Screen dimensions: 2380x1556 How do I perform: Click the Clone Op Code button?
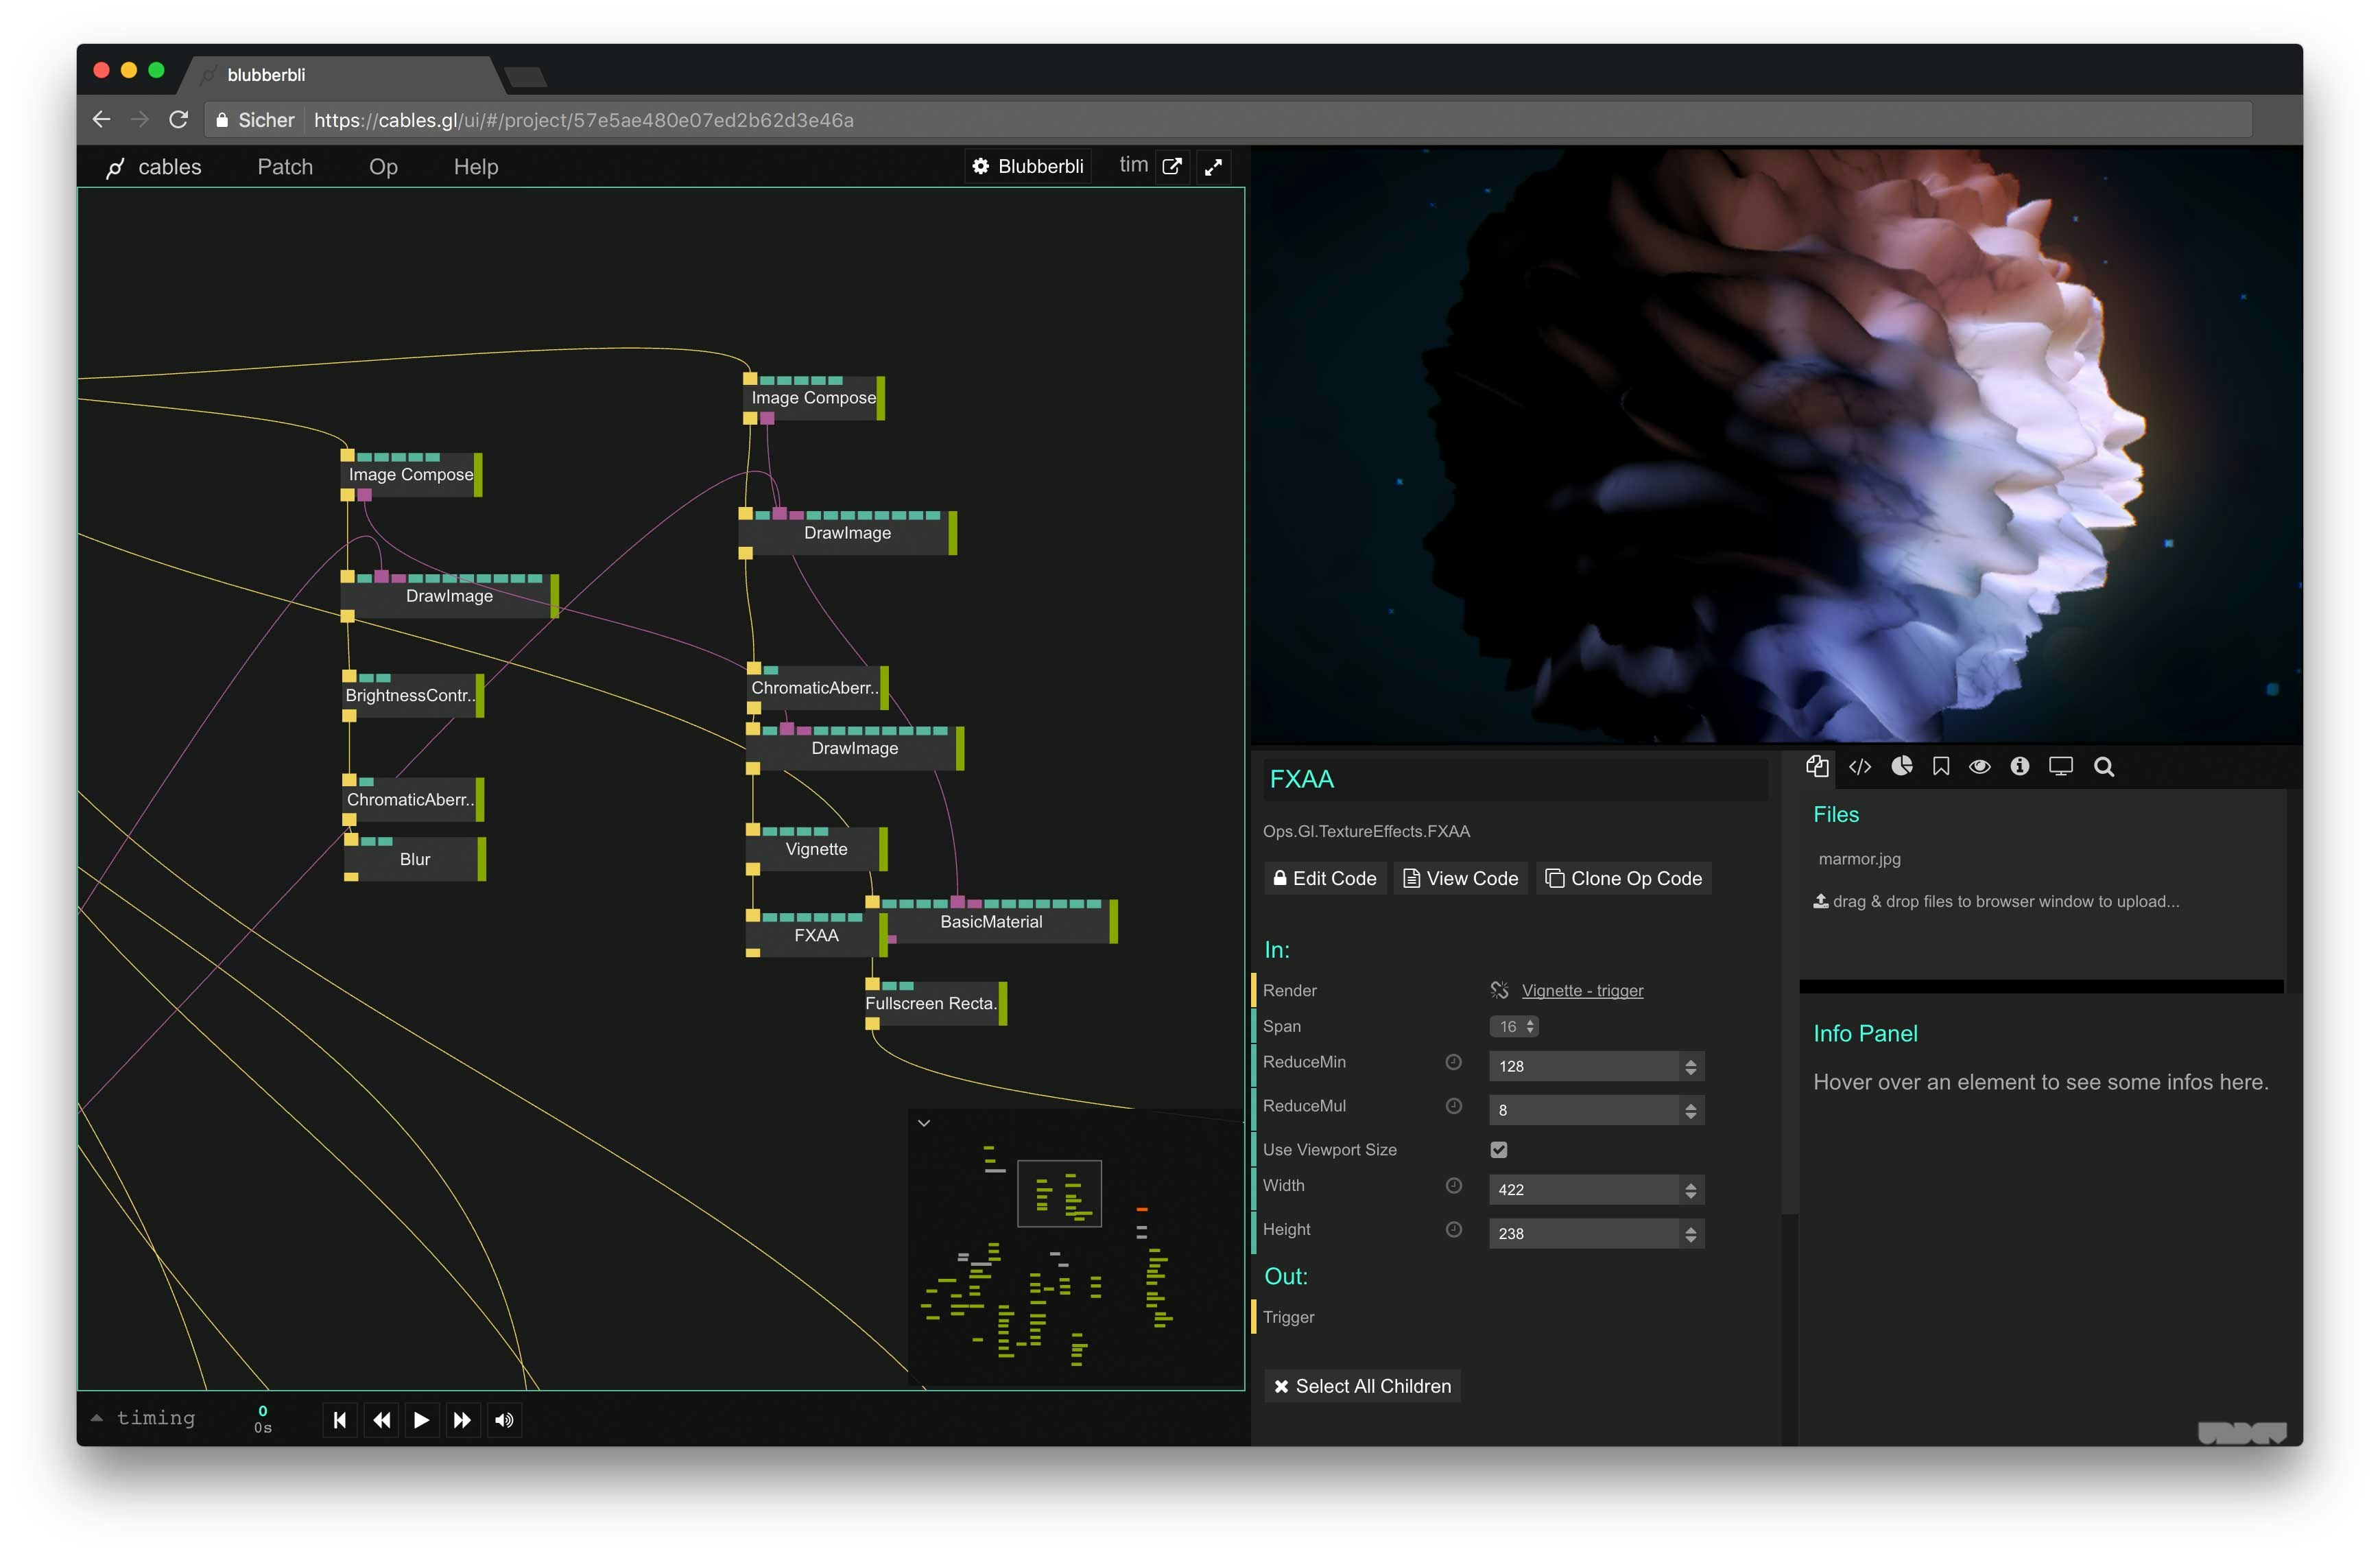tap(1623, 878)
